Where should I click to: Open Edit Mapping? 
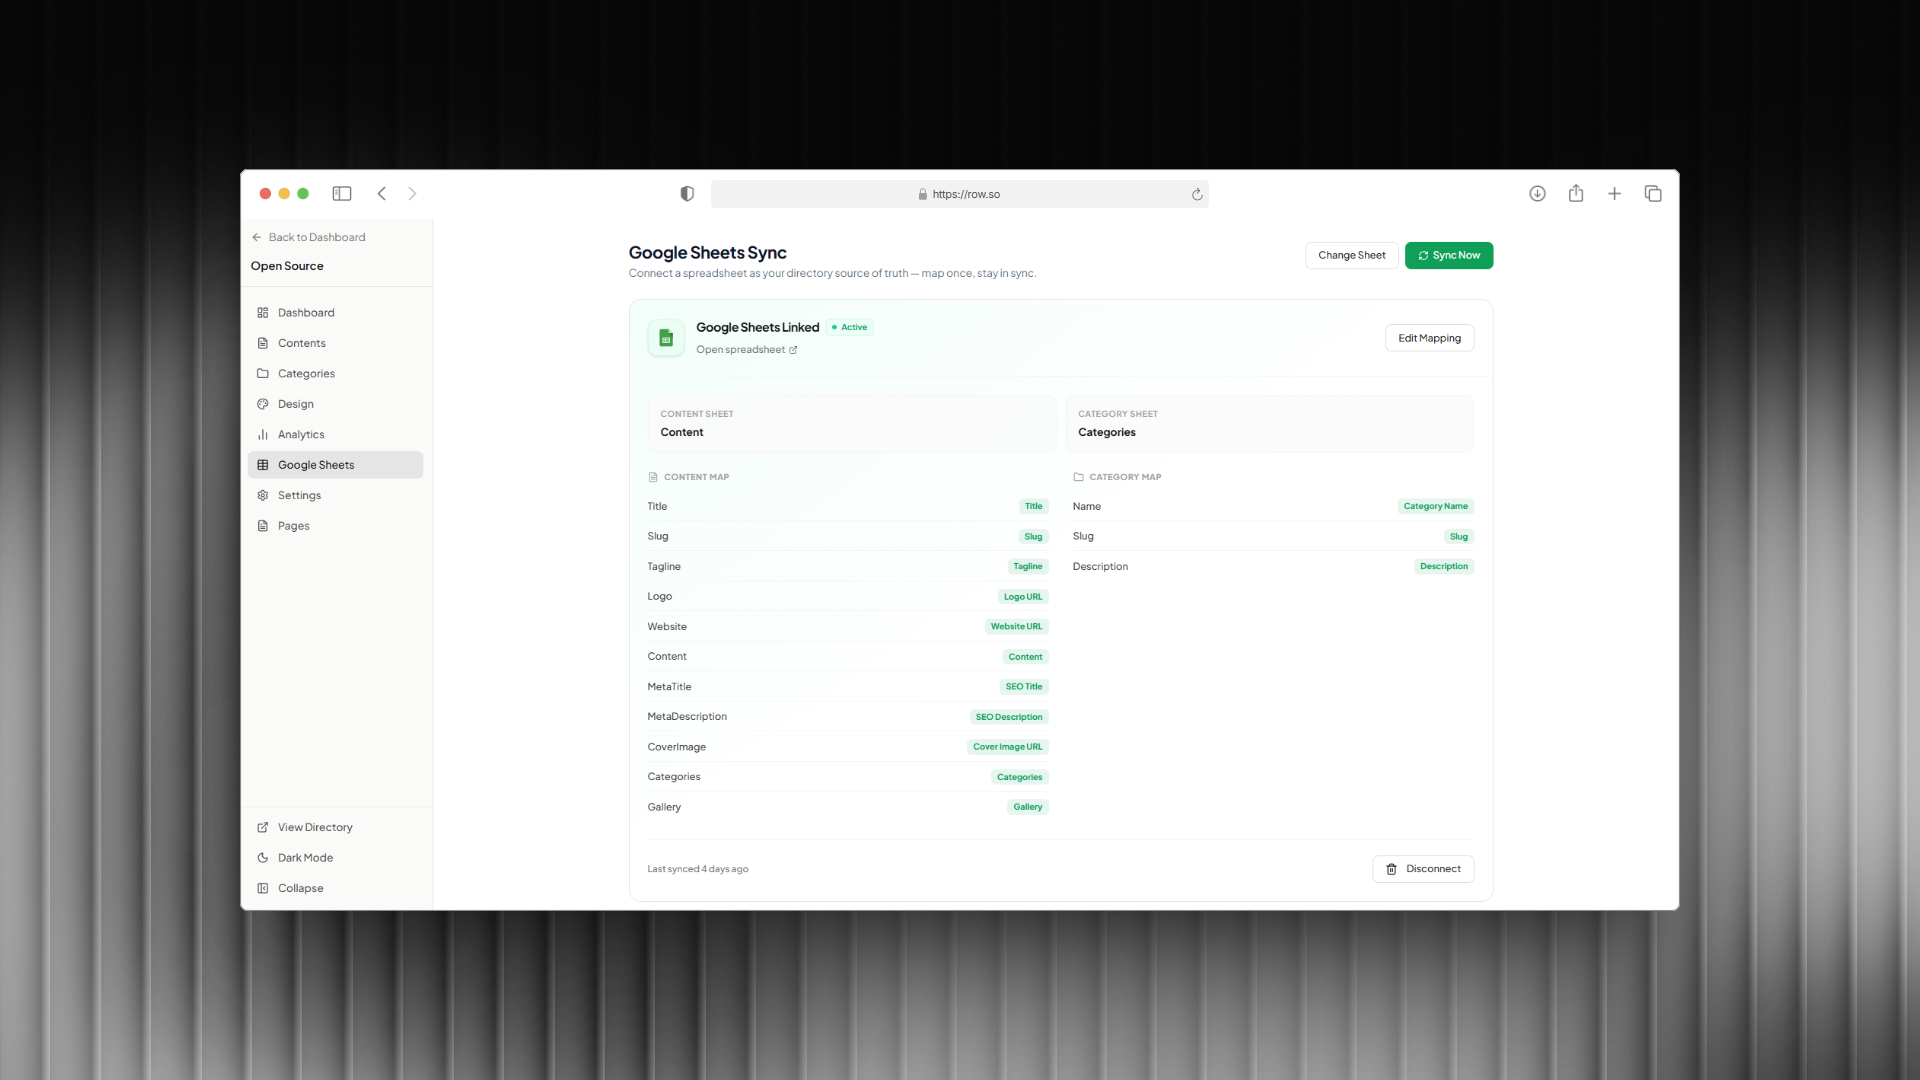coord(1429,338)
